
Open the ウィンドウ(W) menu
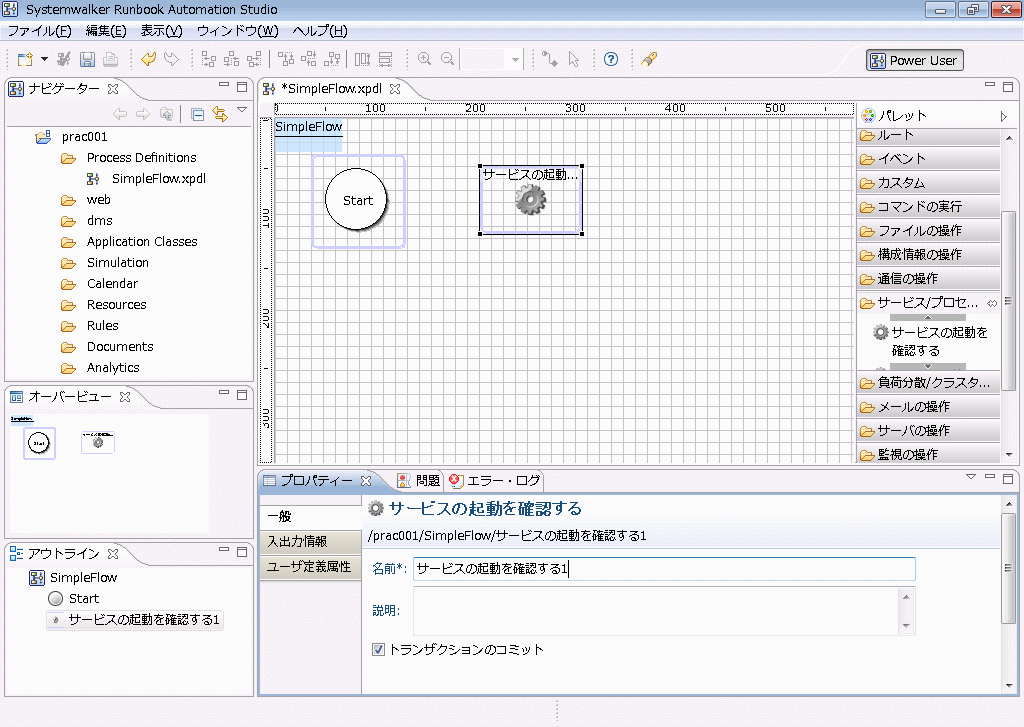pos(237,31)
